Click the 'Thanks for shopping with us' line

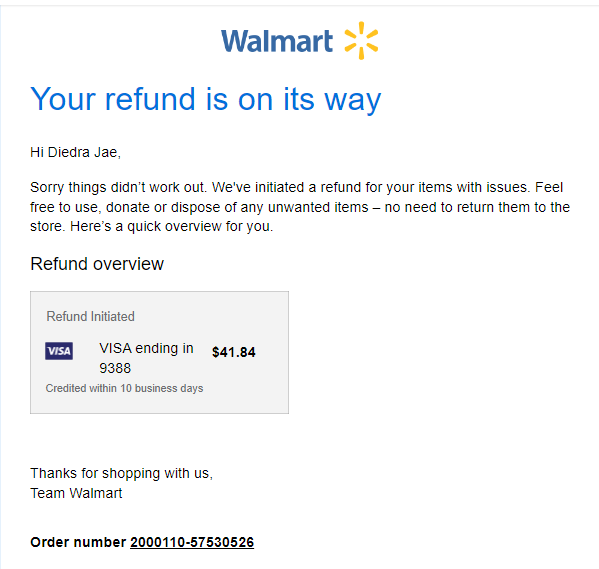(x=121, y=473)
